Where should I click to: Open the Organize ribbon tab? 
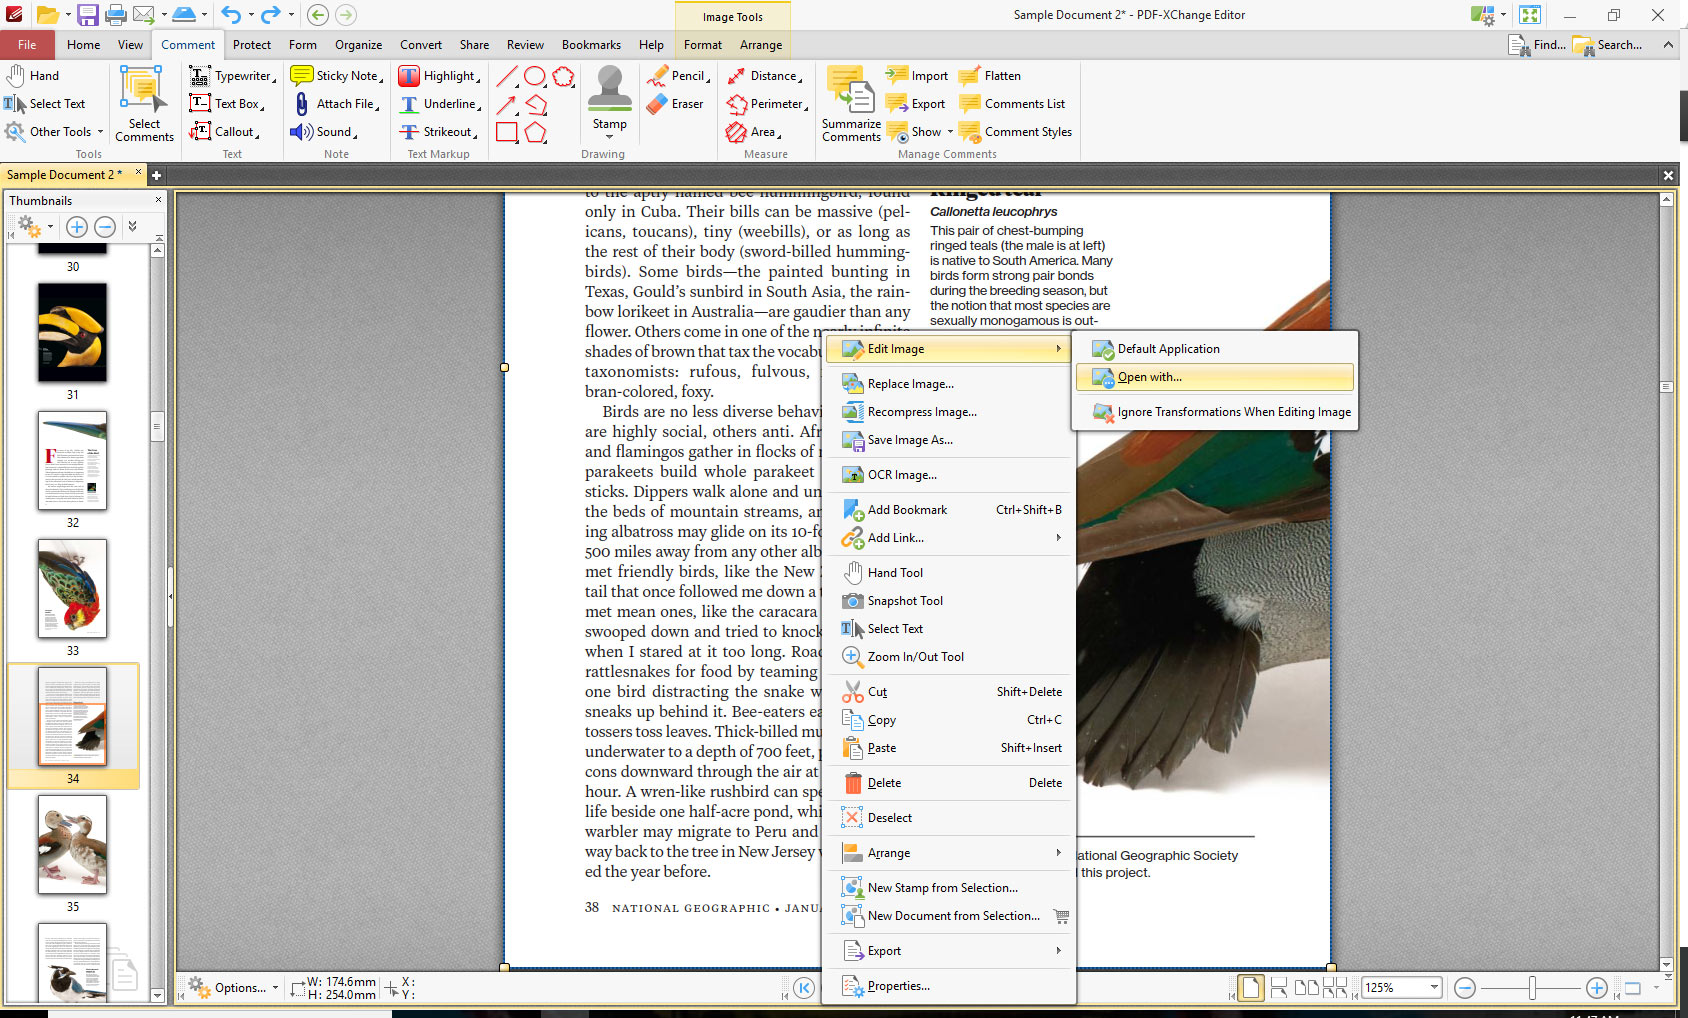(358, 45)
